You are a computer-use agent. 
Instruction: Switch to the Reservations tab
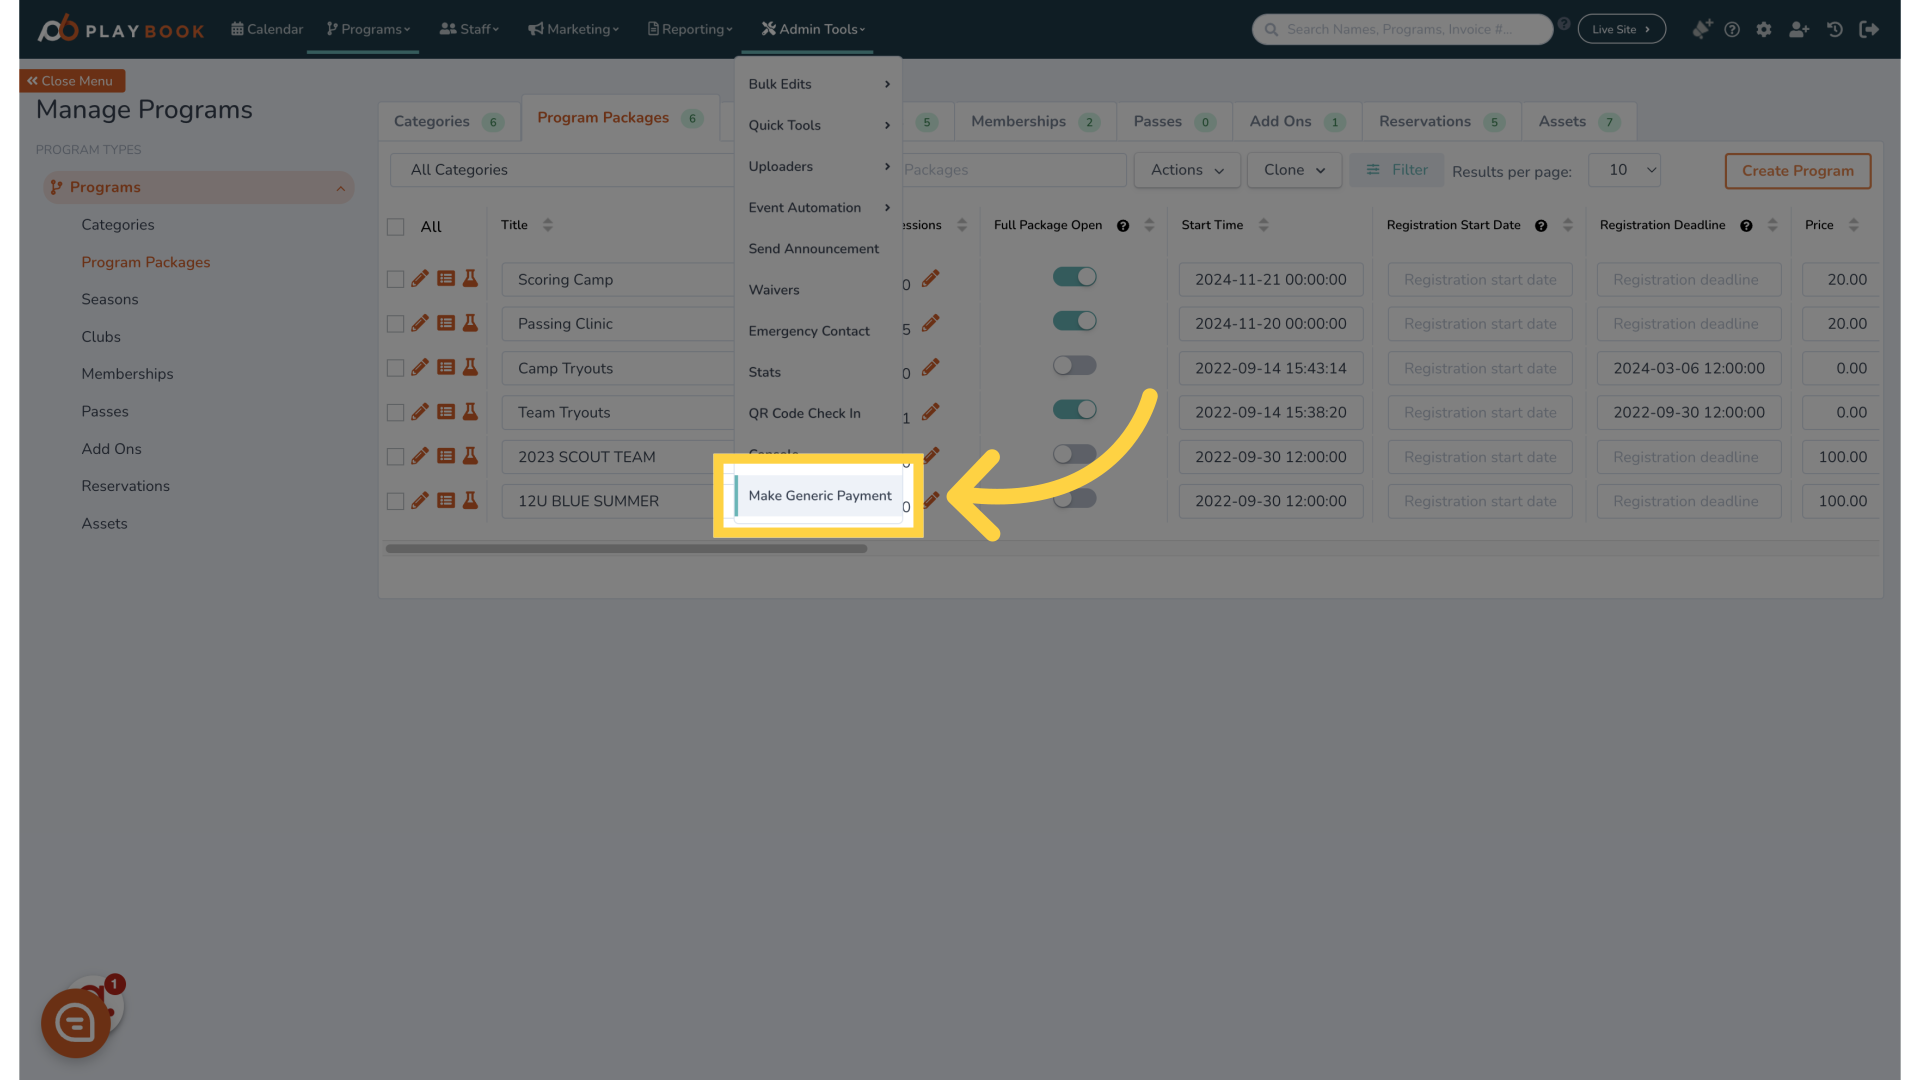point(1441,121)
